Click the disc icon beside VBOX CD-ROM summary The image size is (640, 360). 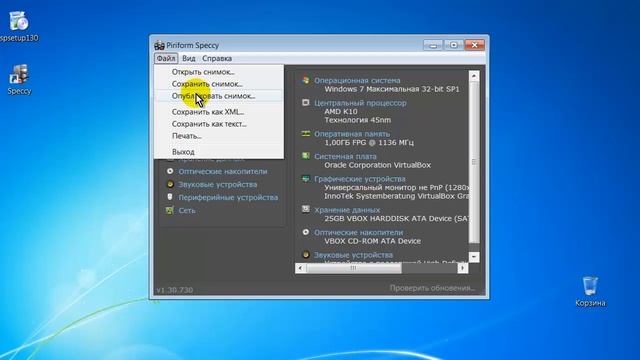coord(306,232)
